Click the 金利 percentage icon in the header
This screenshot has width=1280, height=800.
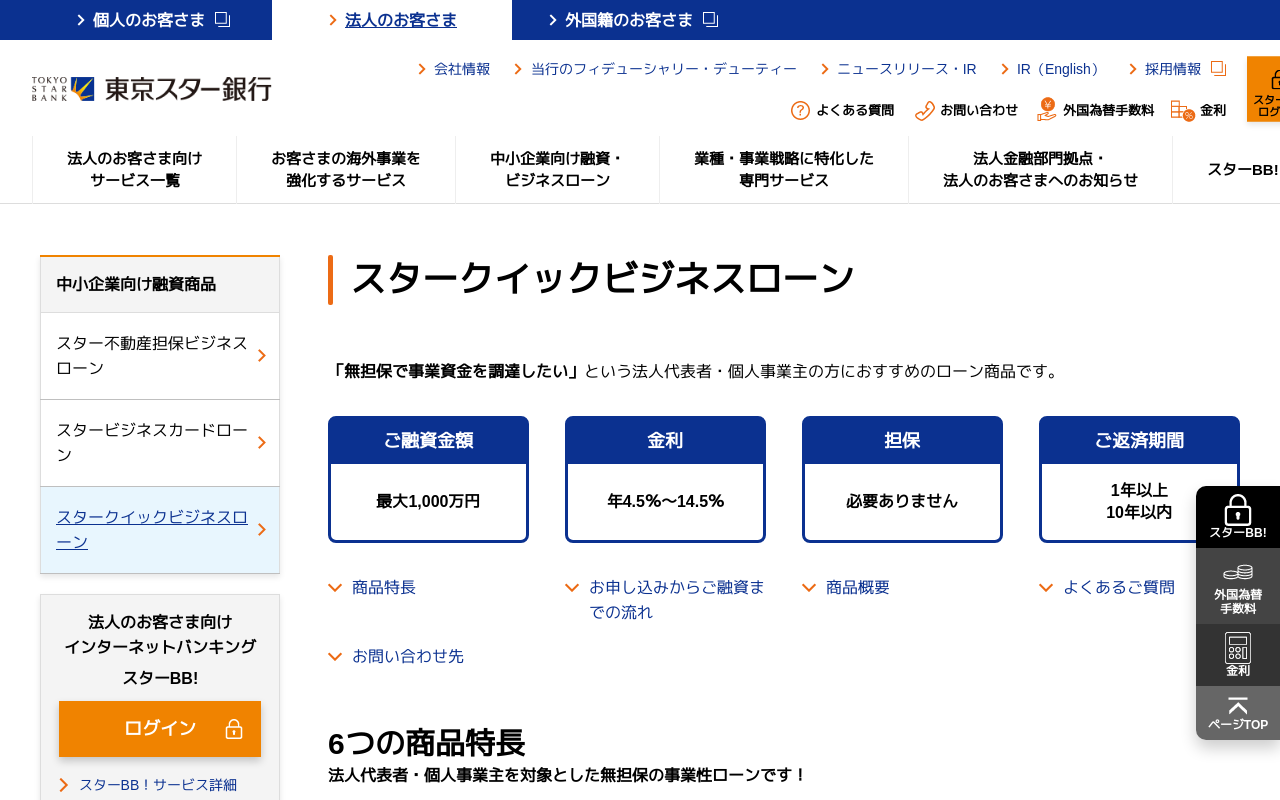point(1180,110)
